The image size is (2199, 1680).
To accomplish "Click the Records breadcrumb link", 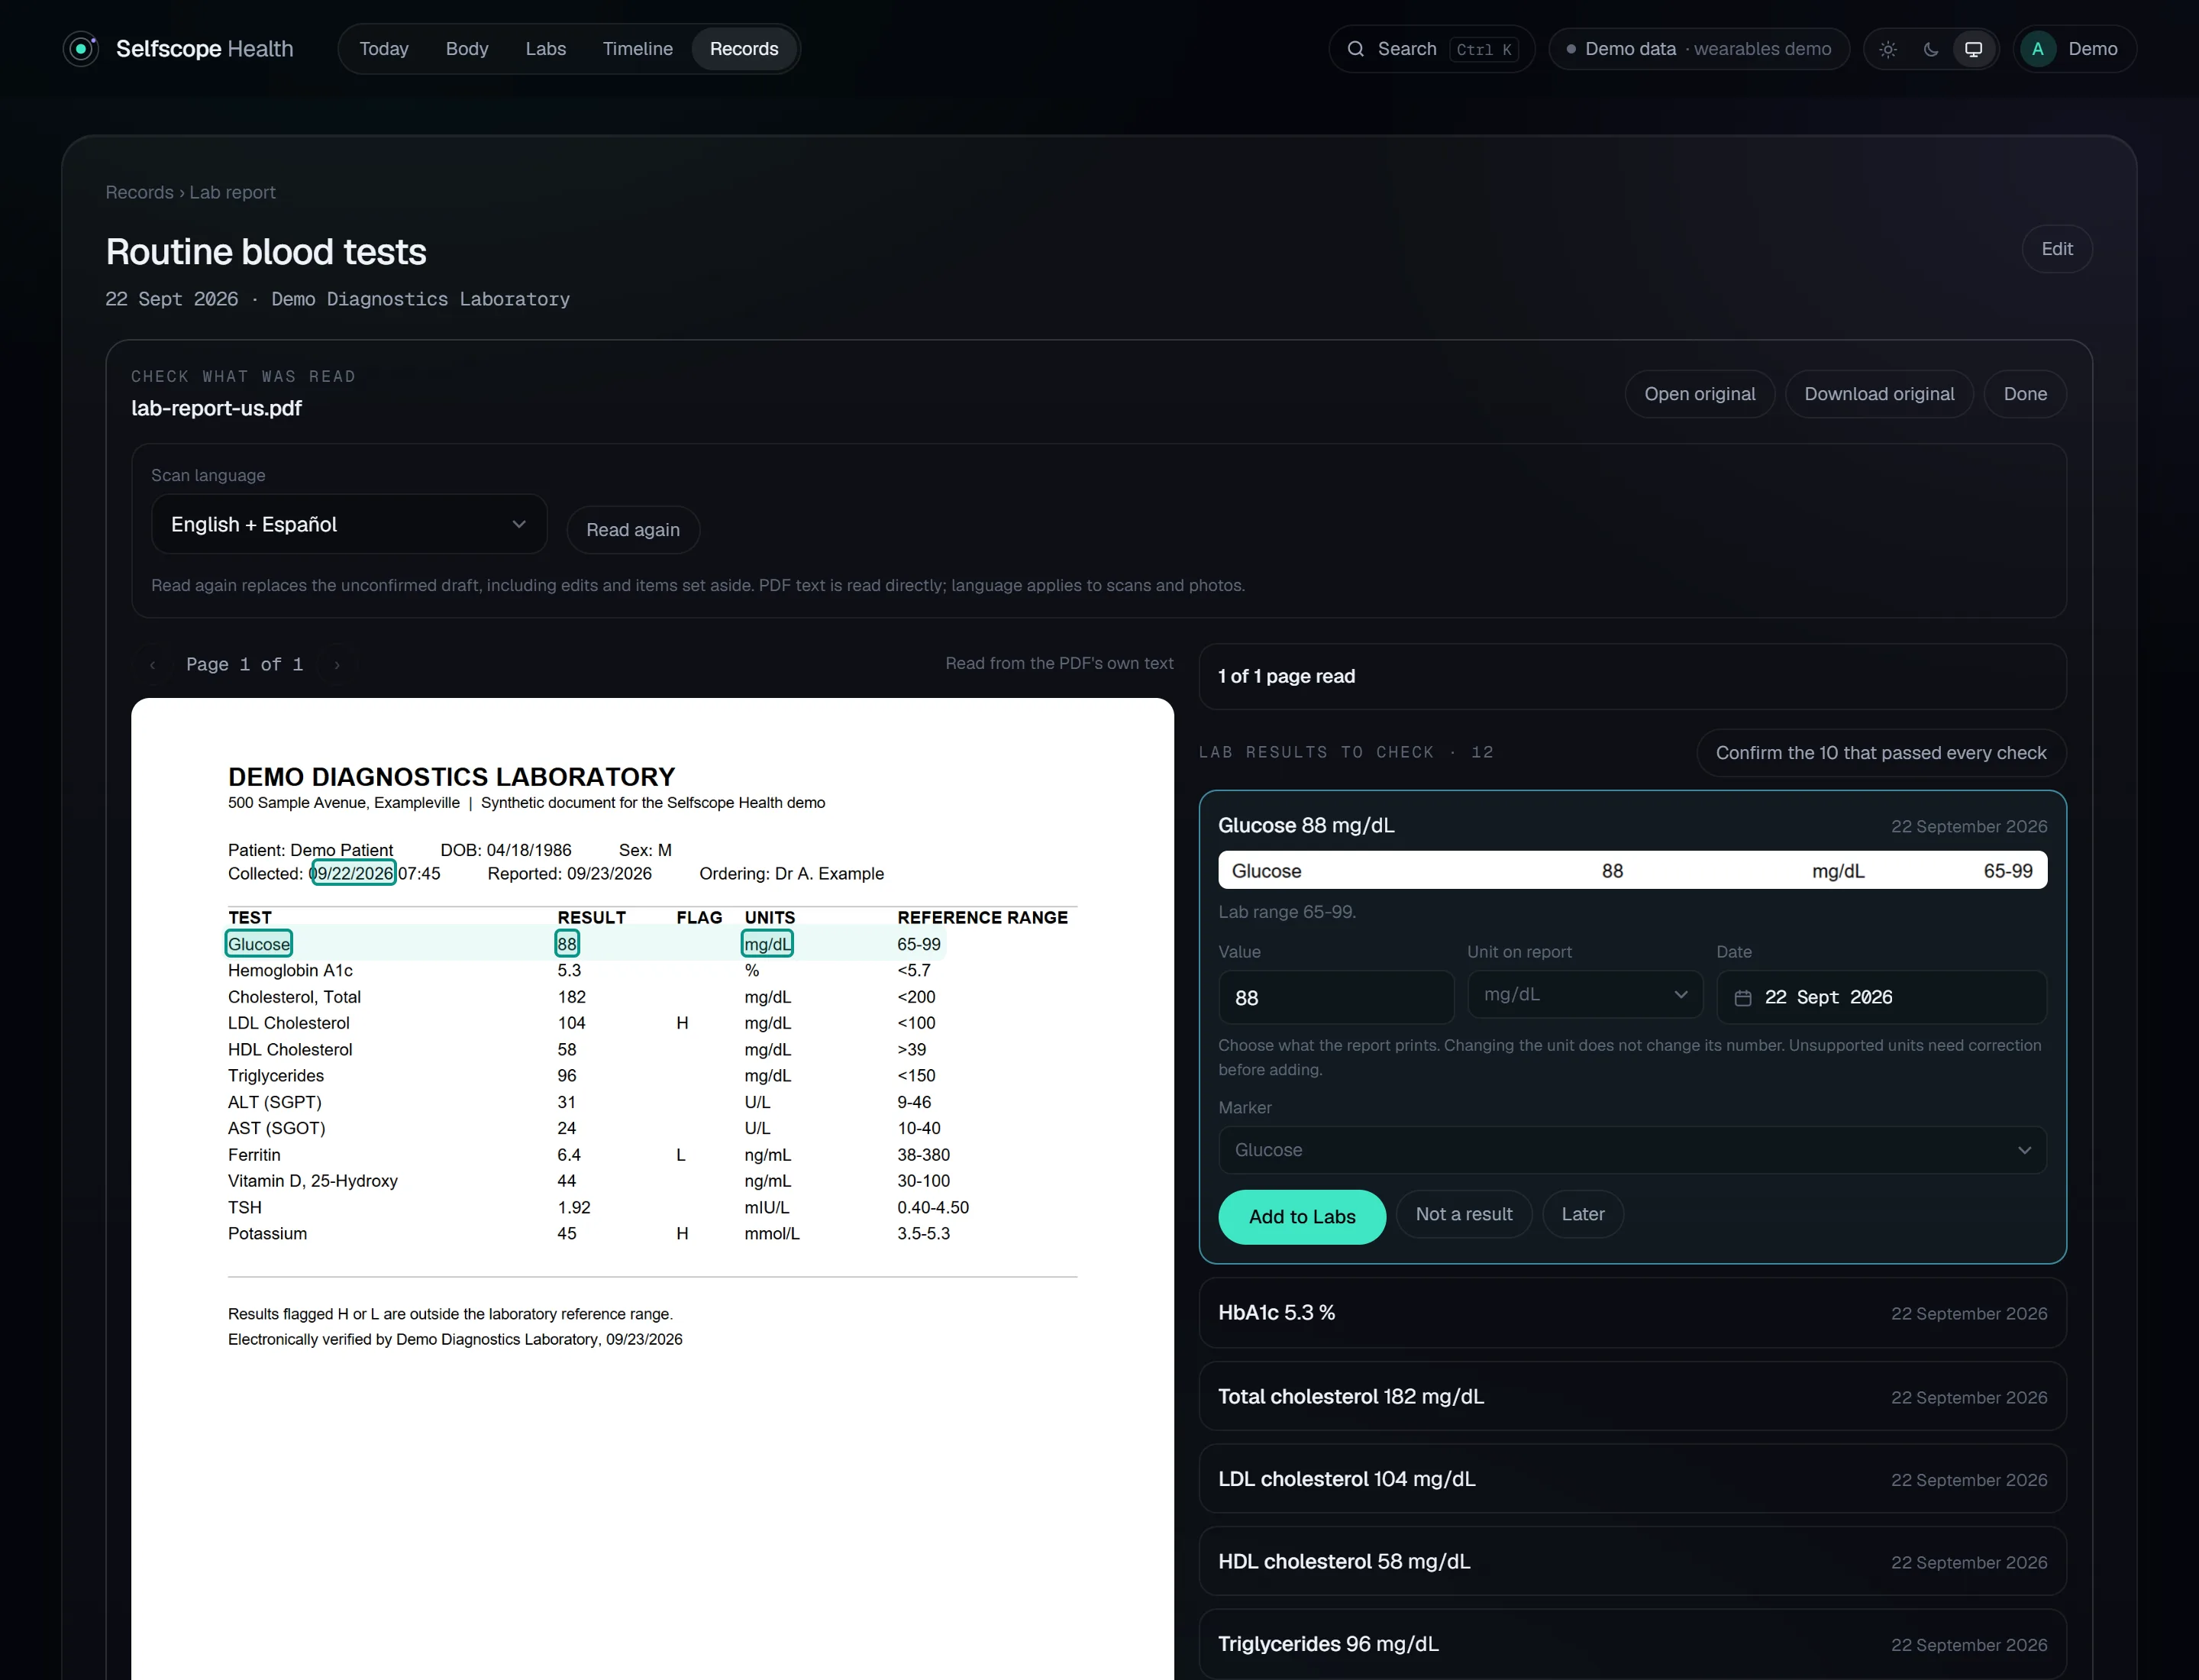I will (139, 192).
